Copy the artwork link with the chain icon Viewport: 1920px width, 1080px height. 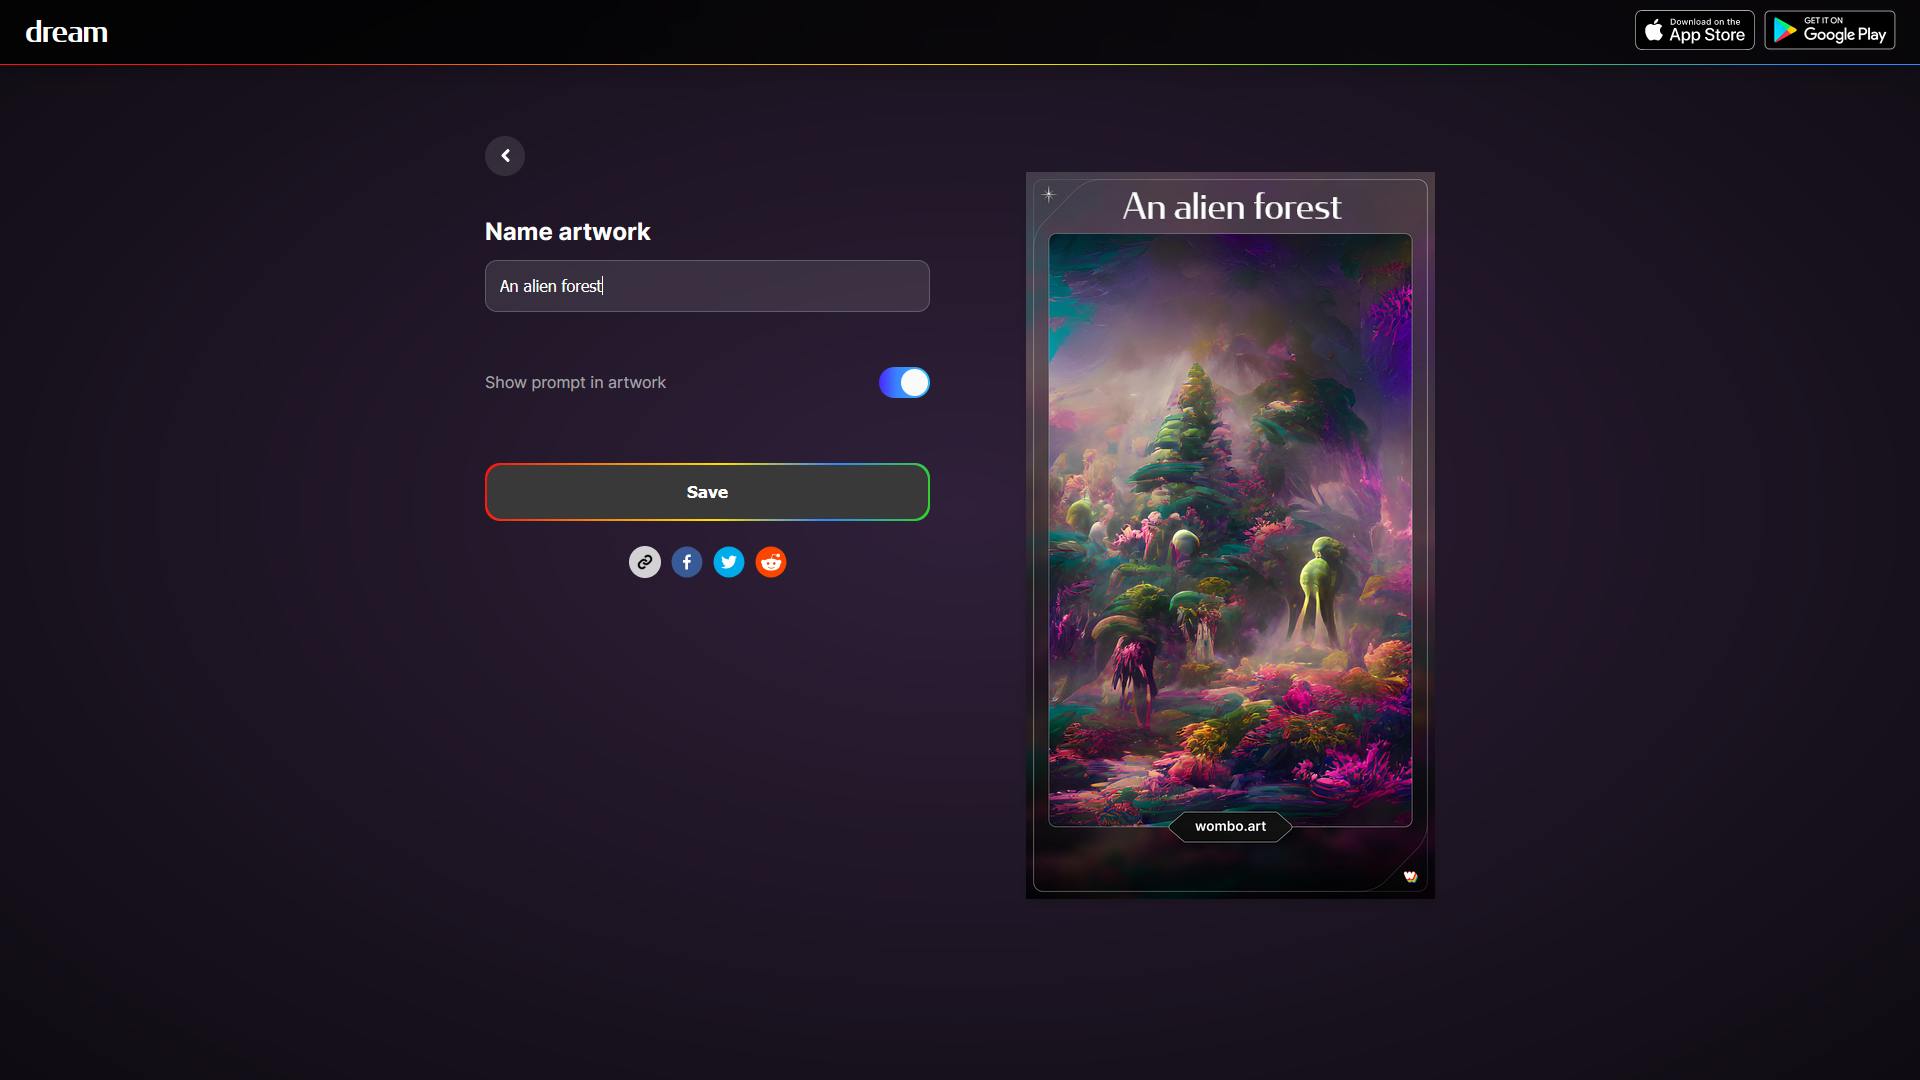point(645,562)
